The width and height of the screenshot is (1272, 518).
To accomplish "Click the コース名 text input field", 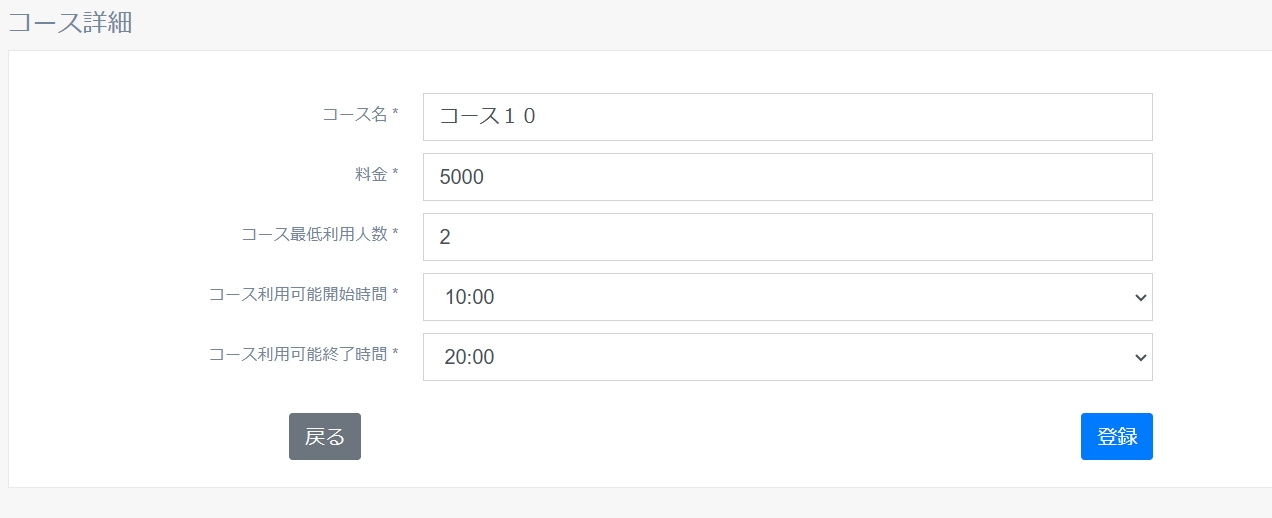I will point(787,117).
